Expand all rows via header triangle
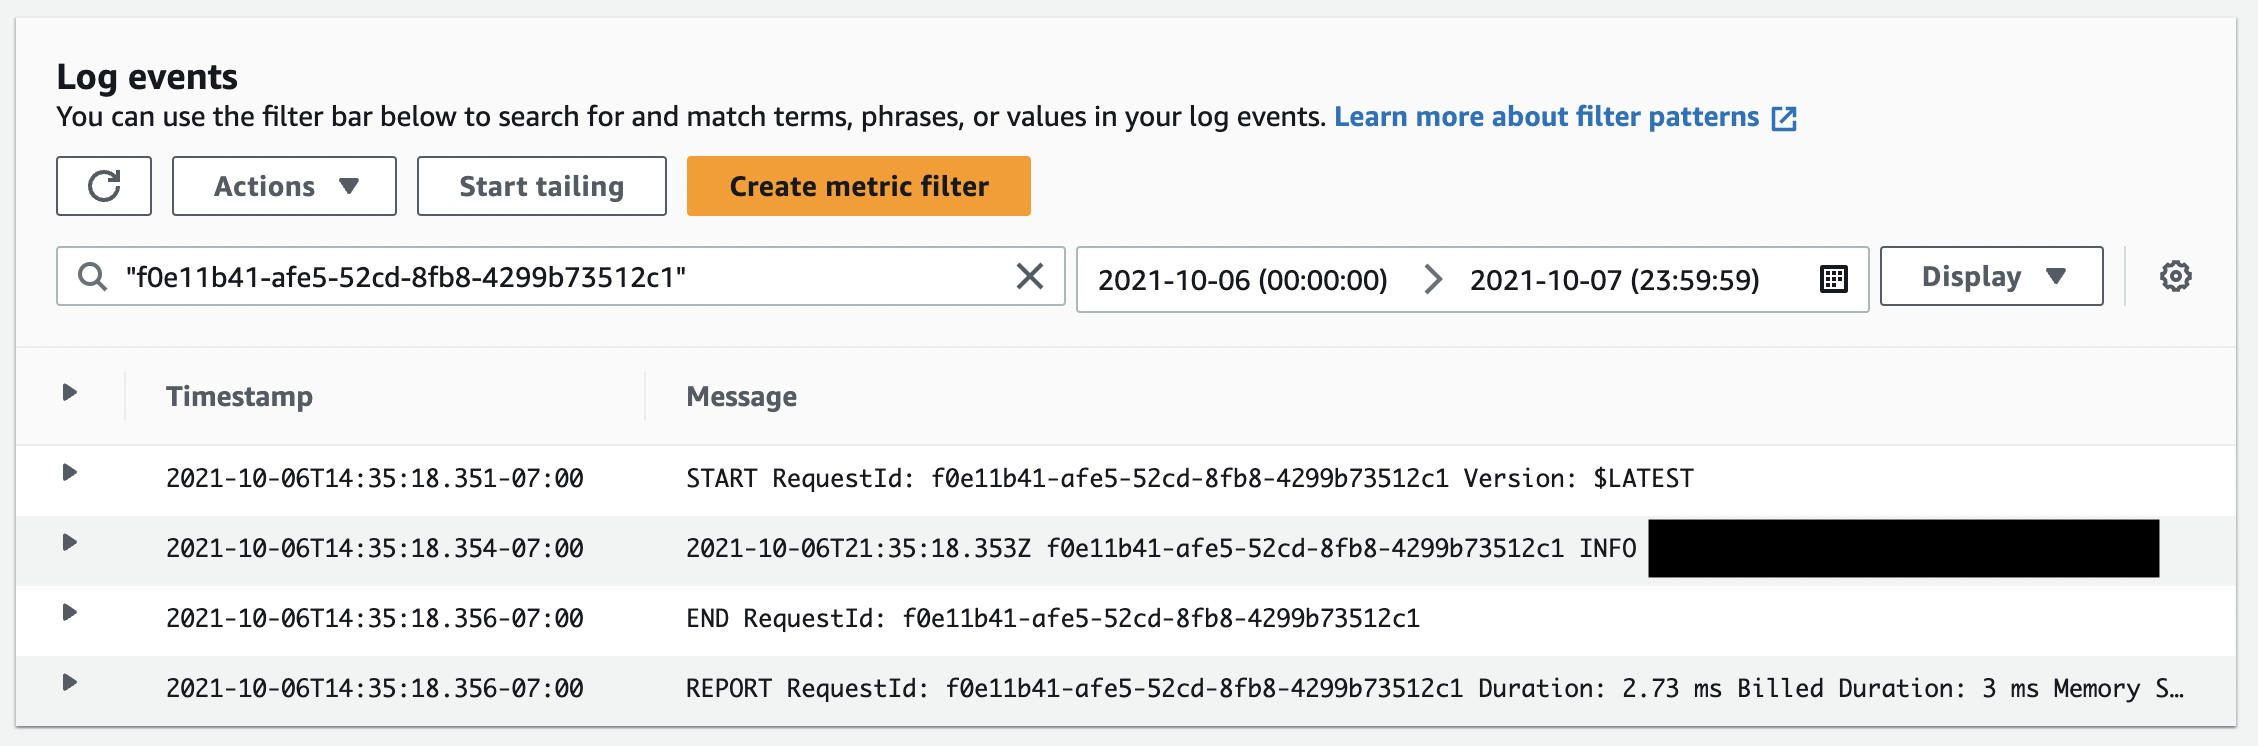Screen dimensions: 2258x746 [69, 392]
